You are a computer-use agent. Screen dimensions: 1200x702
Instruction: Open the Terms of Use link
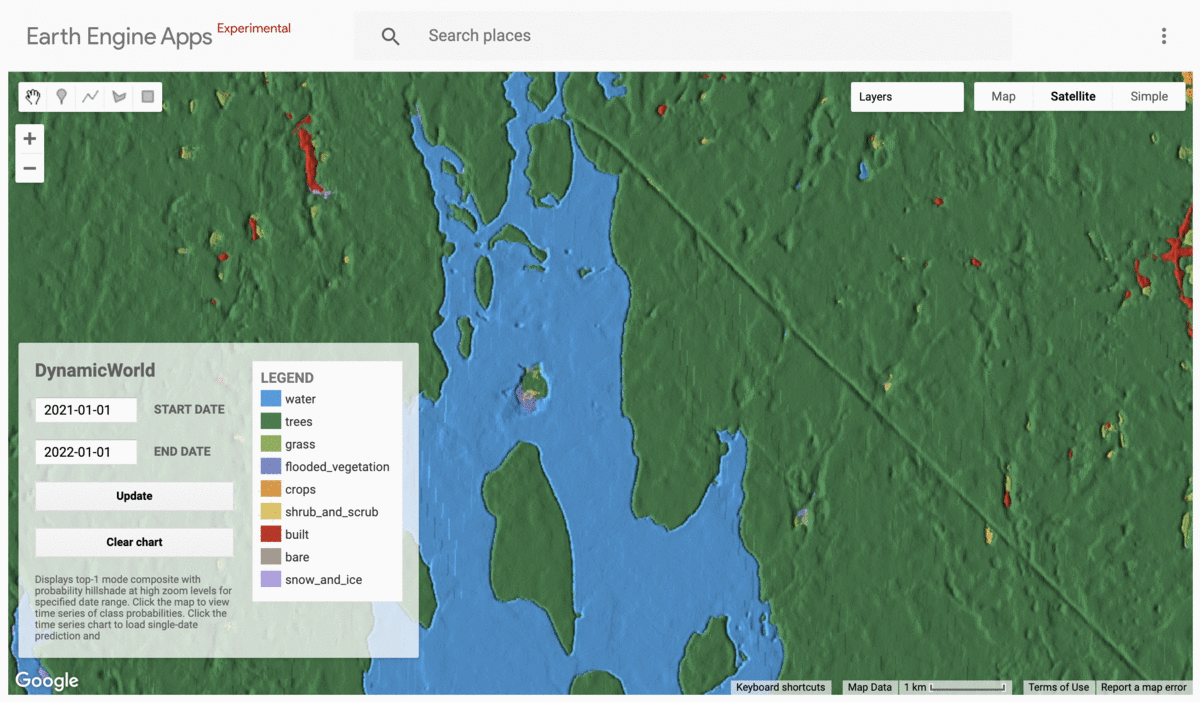pyautogui.click(x=1058, y=687)
